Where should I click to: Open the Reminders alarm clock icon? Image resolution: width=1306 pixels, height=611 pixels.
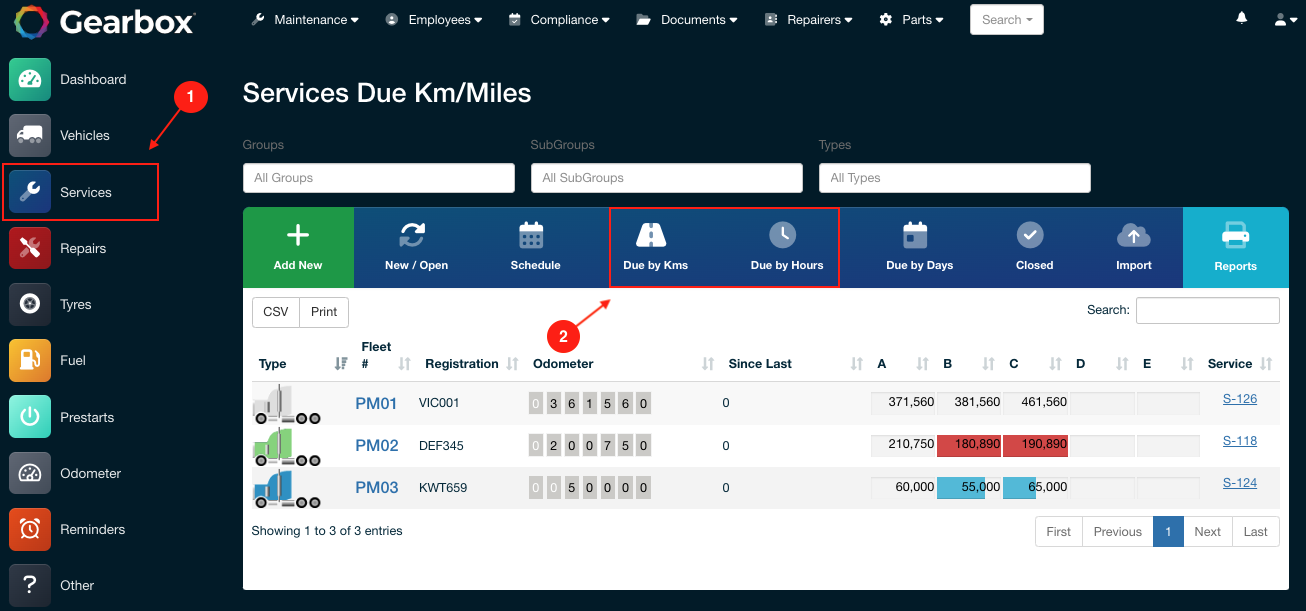[30, 530]
